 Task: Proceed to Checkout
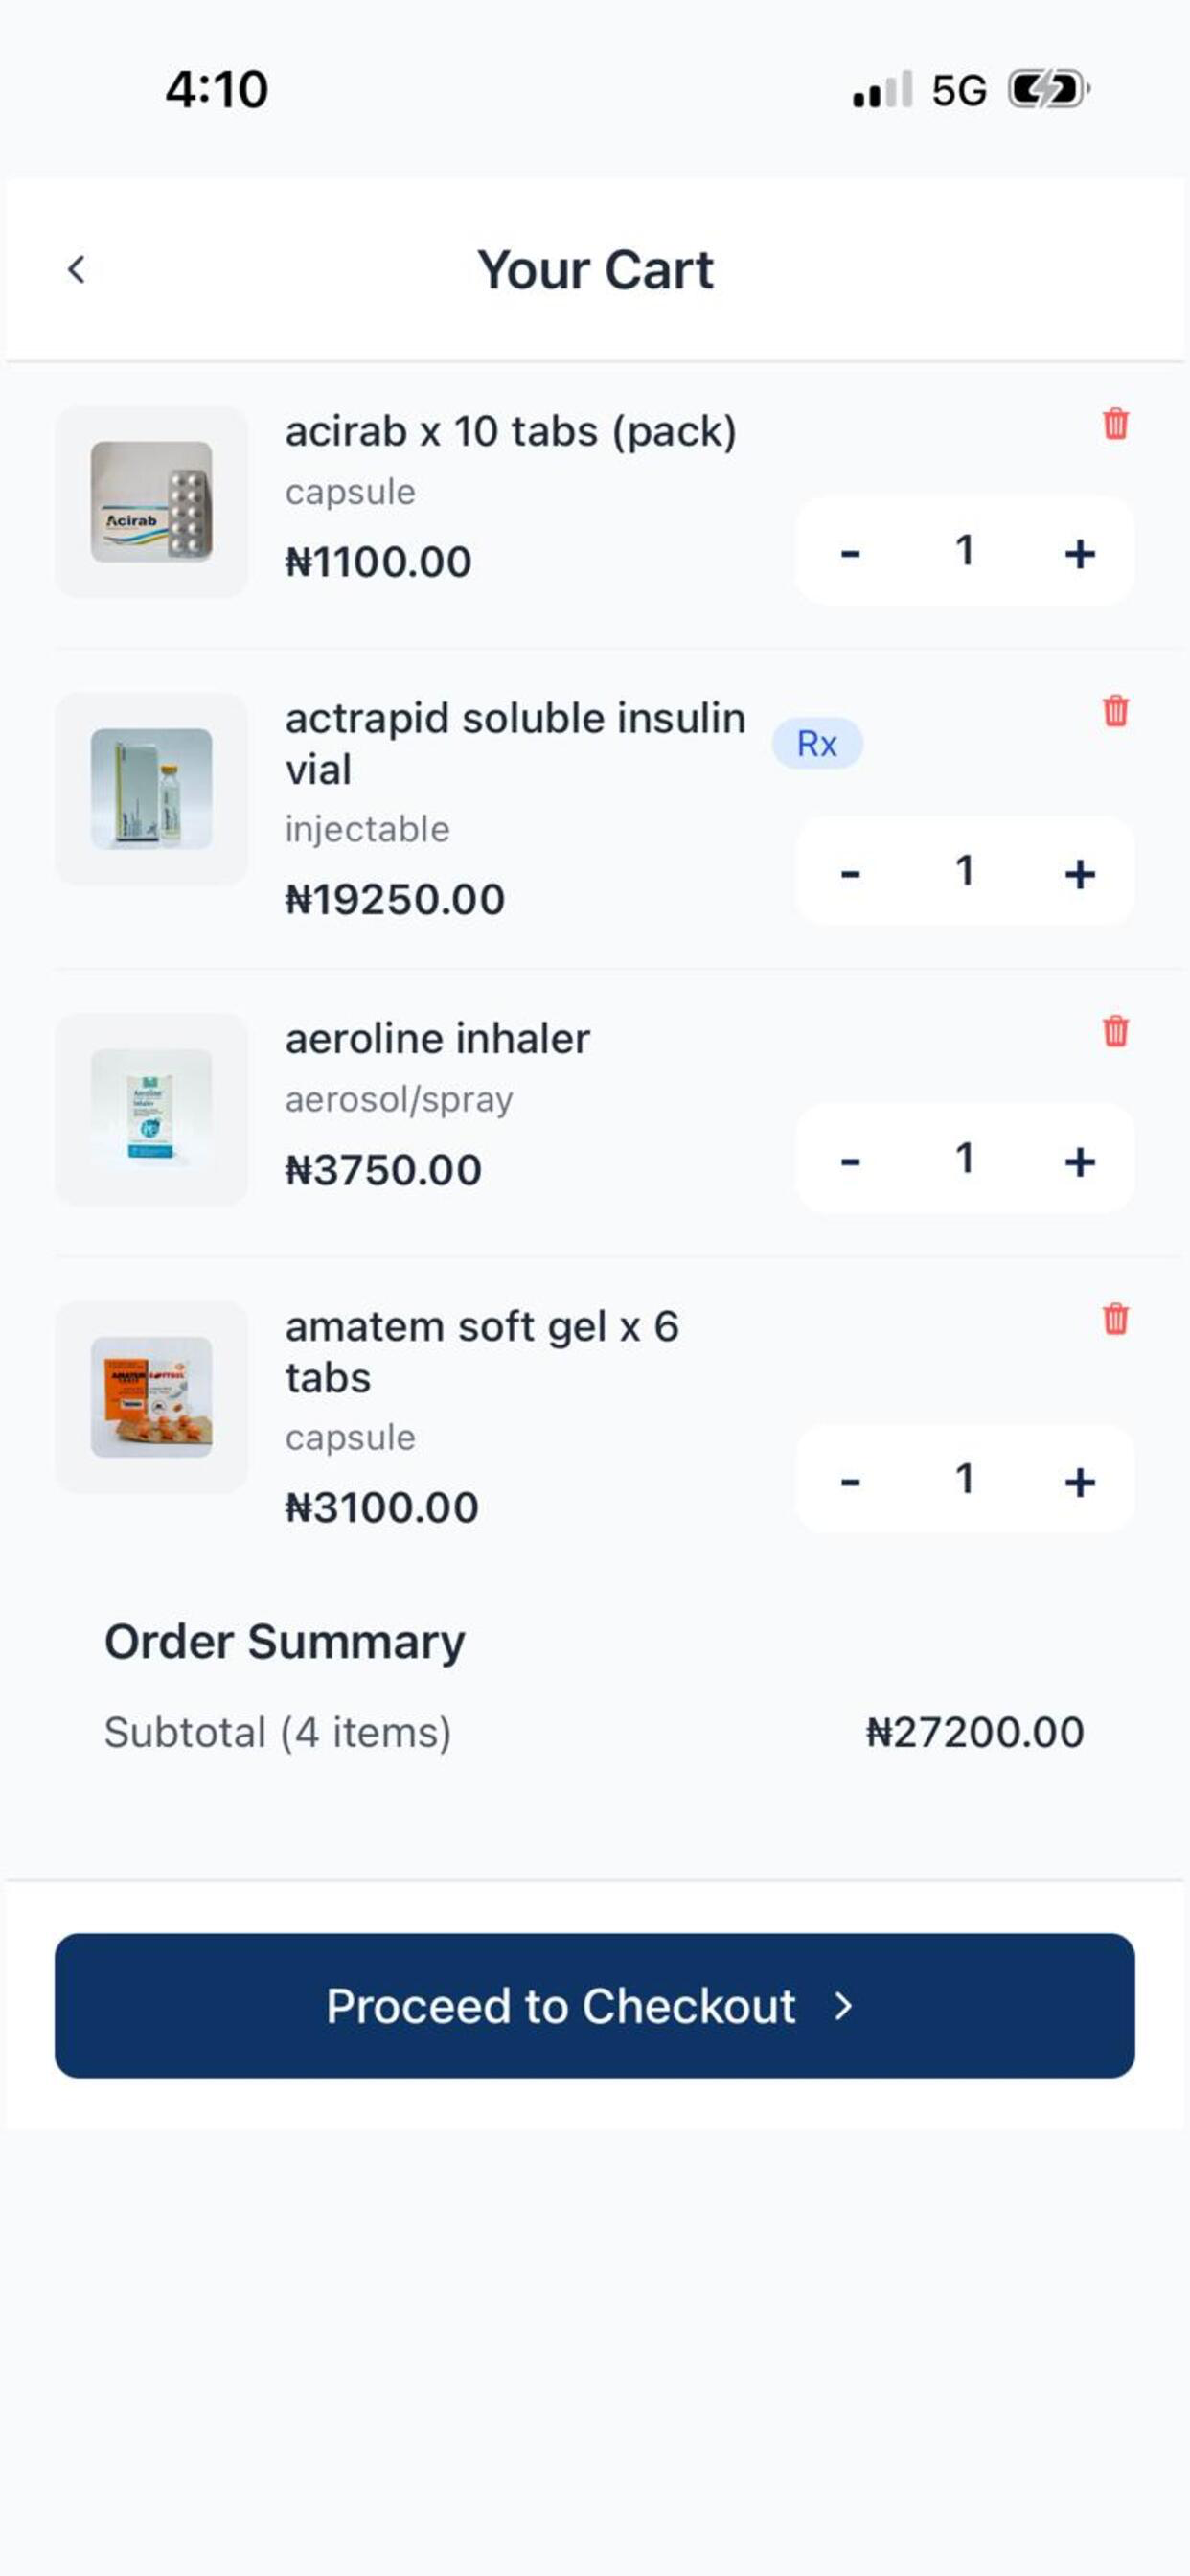pyautogui.click(x=594, y=2005)
